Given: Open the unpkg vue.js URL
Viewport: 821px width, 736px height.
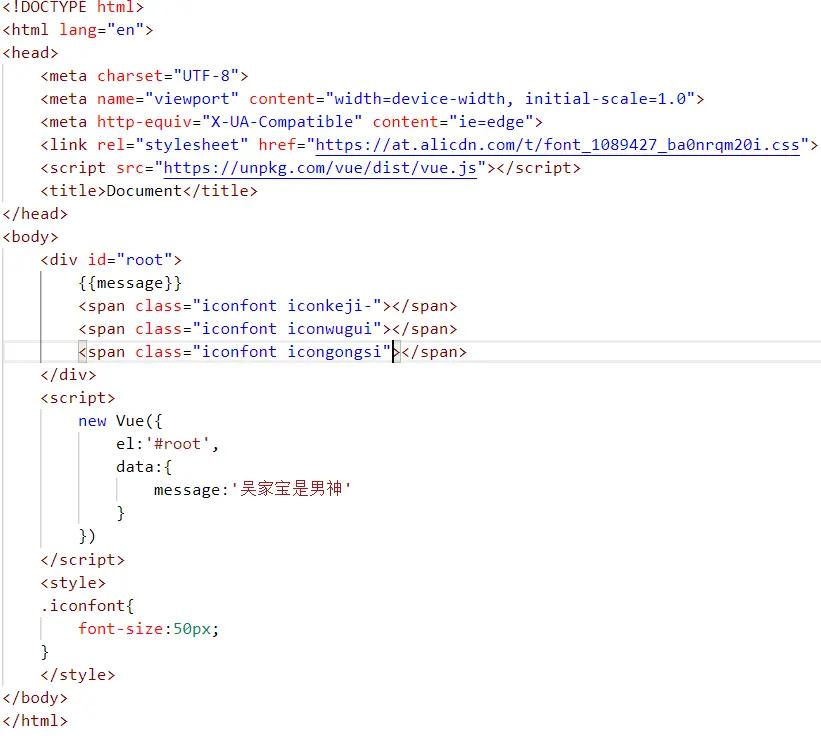Looking at the screenshot, I should [320, 168].
